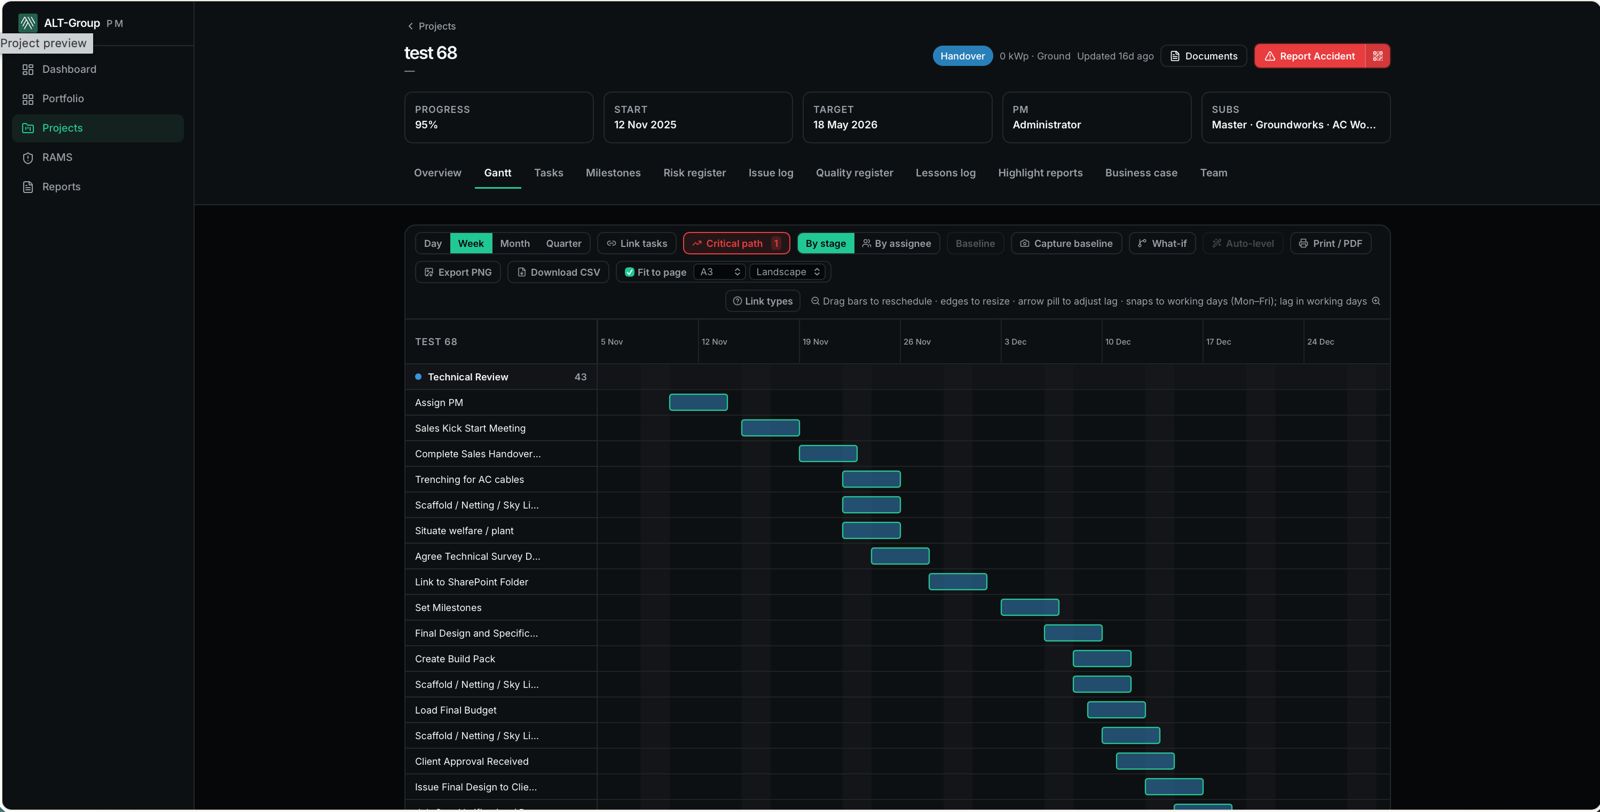This screenshot has width=1600, height=812.
Task: Group bars By stage
Action: tap(826, 243)
